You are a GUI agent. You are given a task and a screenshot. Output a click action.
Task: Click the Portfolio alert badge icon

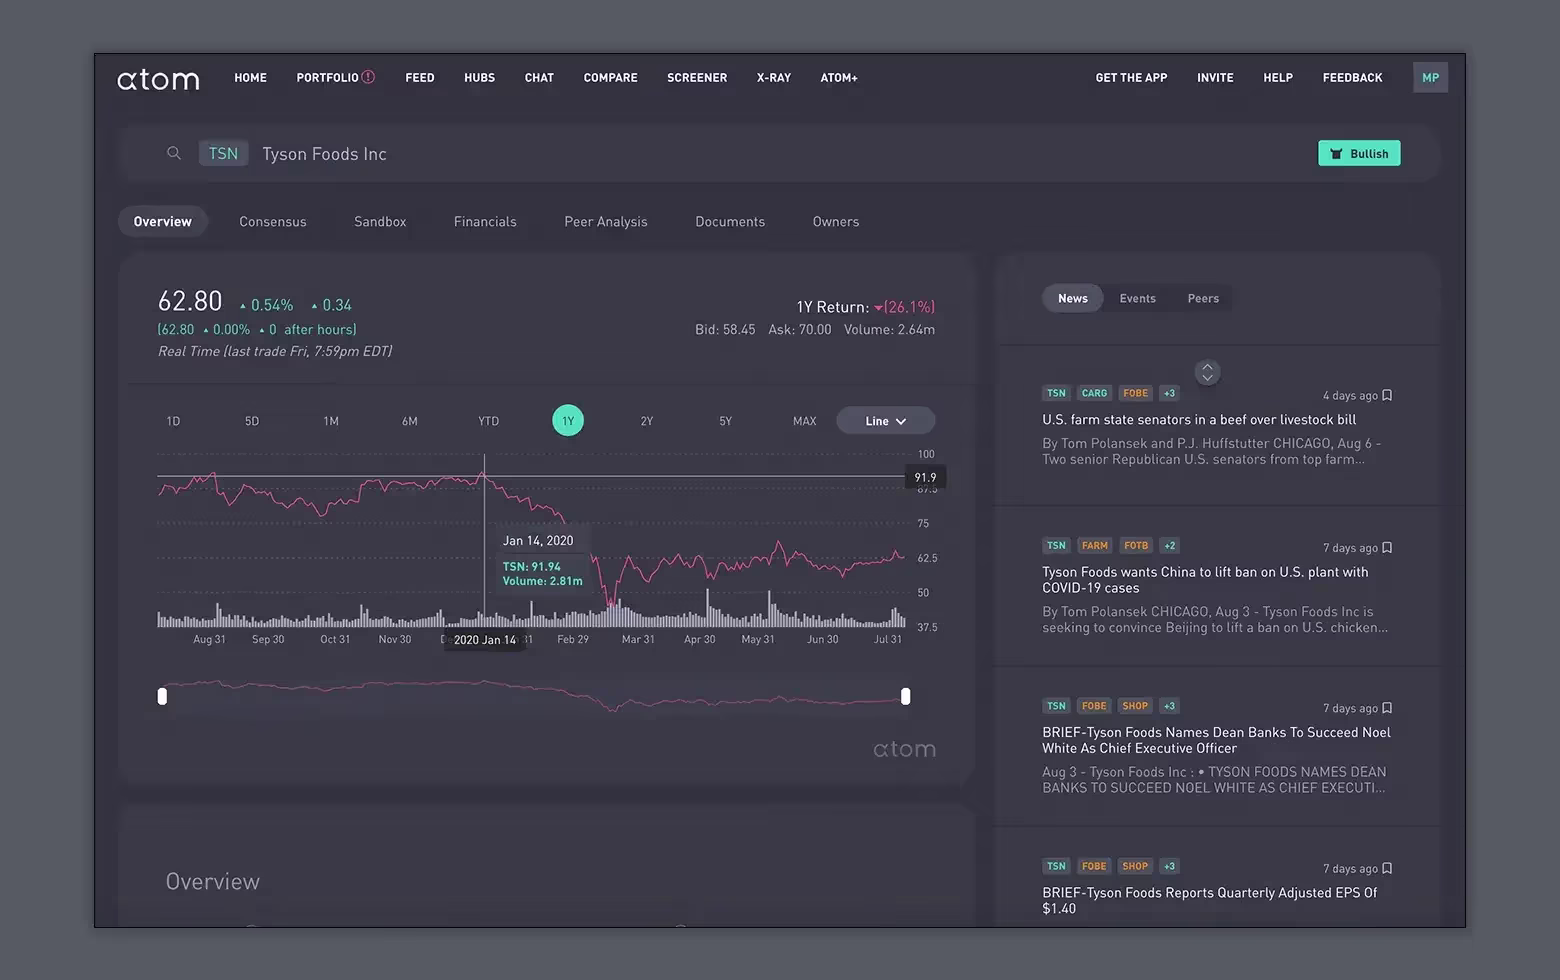click(368, 77)
